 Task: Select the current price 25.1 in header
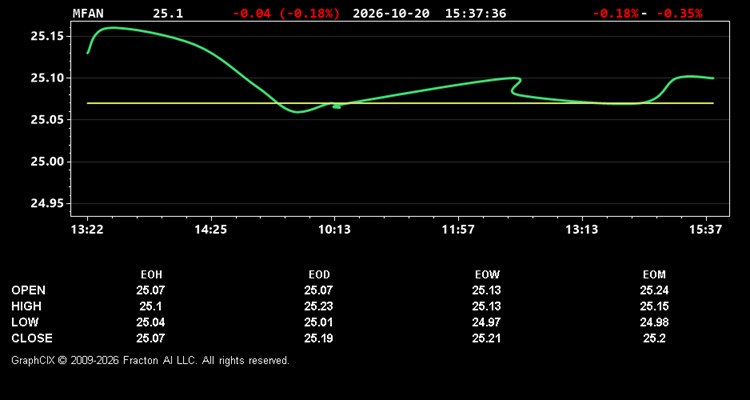(x=168, y=13)
